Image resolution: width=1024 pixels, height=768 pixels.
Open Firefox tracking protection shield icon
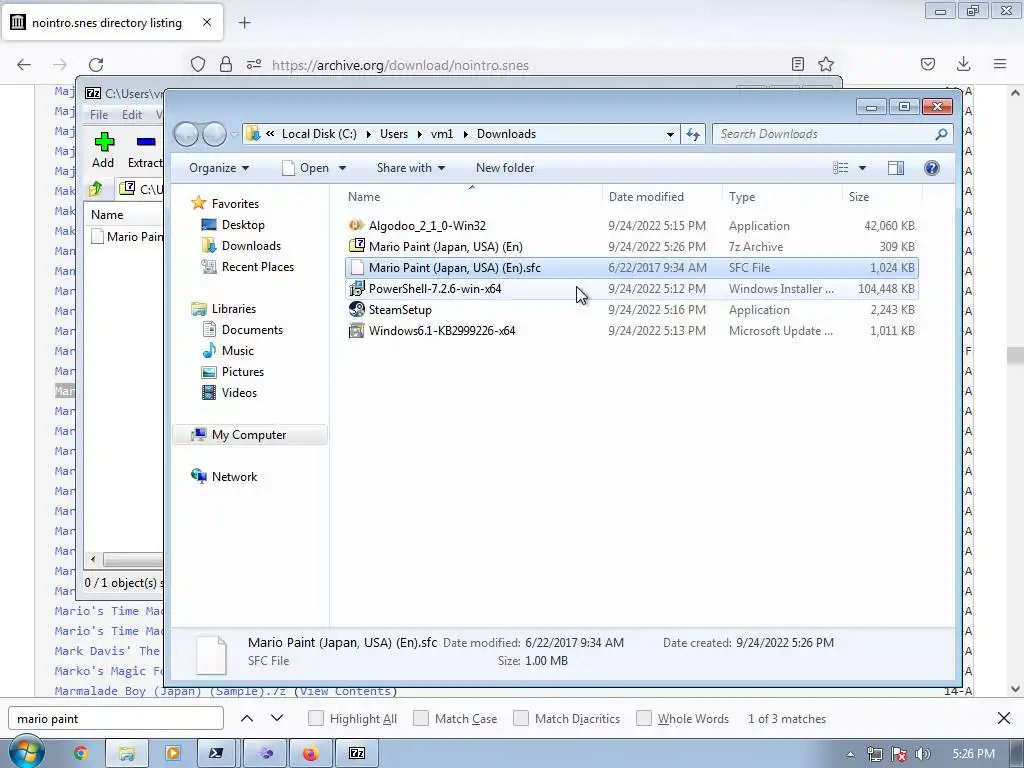click(198, 64)
